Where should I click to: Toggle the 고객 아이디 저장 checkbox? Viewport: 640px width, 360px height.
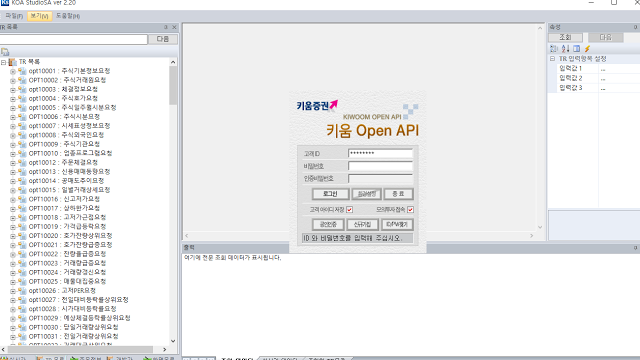349,209
